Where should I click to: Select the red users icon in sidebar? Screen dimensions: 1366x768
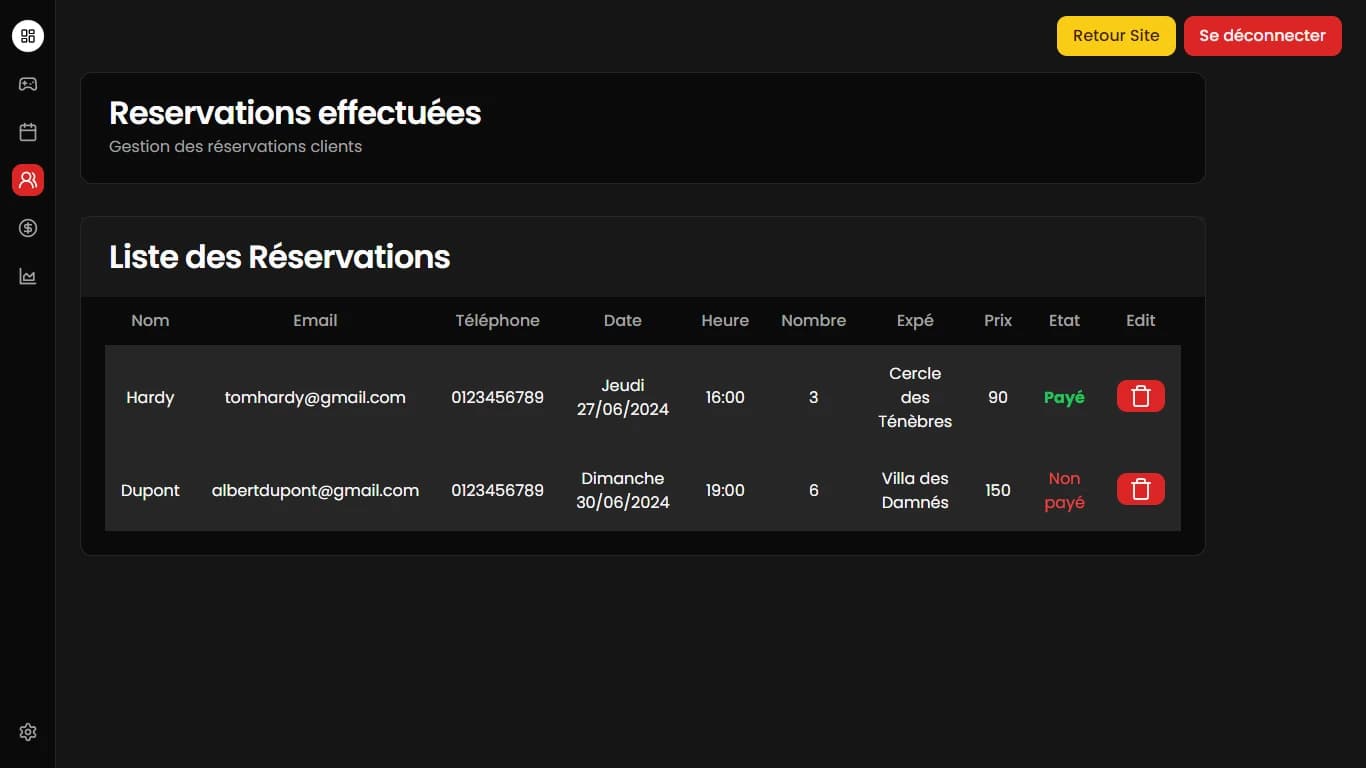[x=28, y=180]
